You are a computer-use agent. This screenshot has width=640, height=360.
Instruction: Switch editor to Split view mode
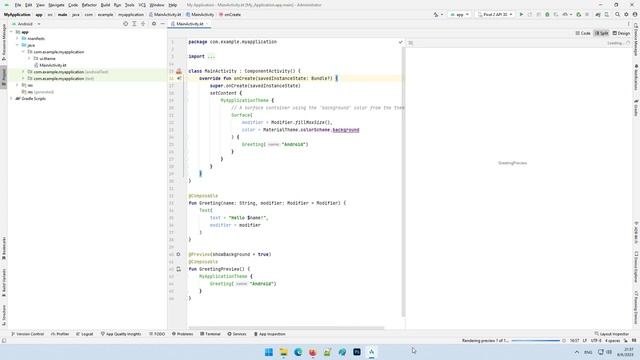tap(602, 33)
